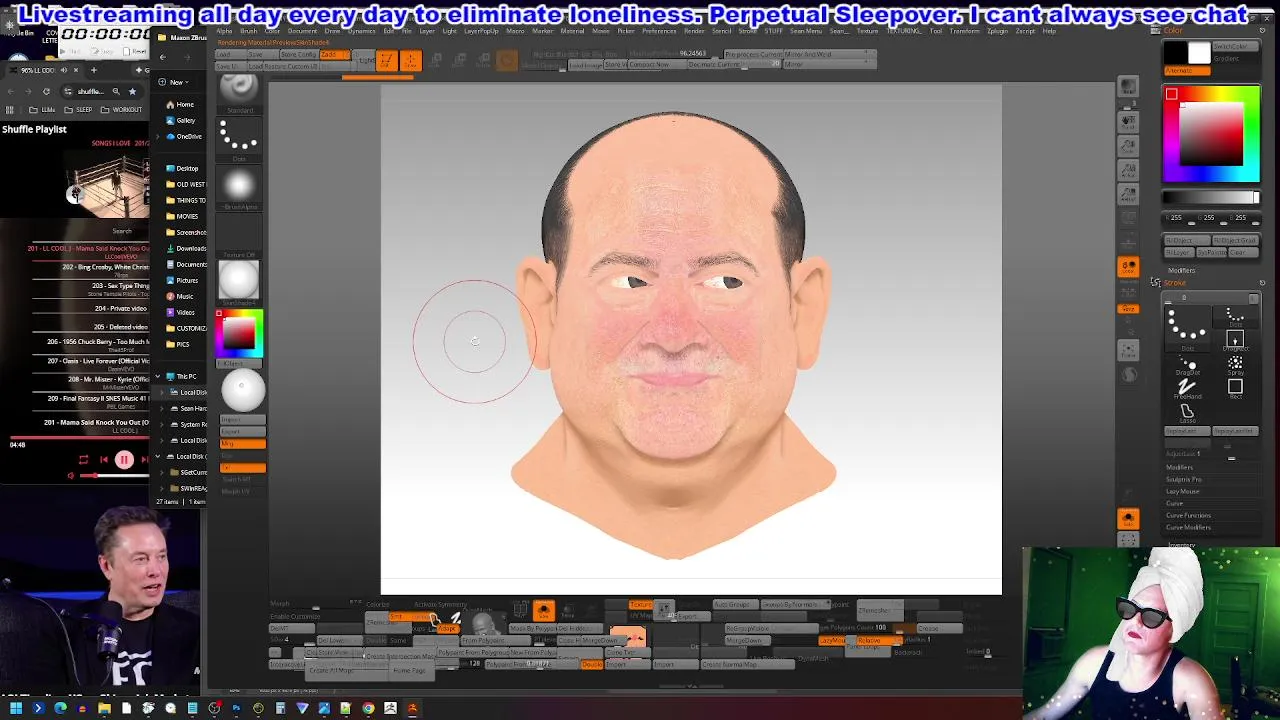Open the Brush menu

coord(248,31)
